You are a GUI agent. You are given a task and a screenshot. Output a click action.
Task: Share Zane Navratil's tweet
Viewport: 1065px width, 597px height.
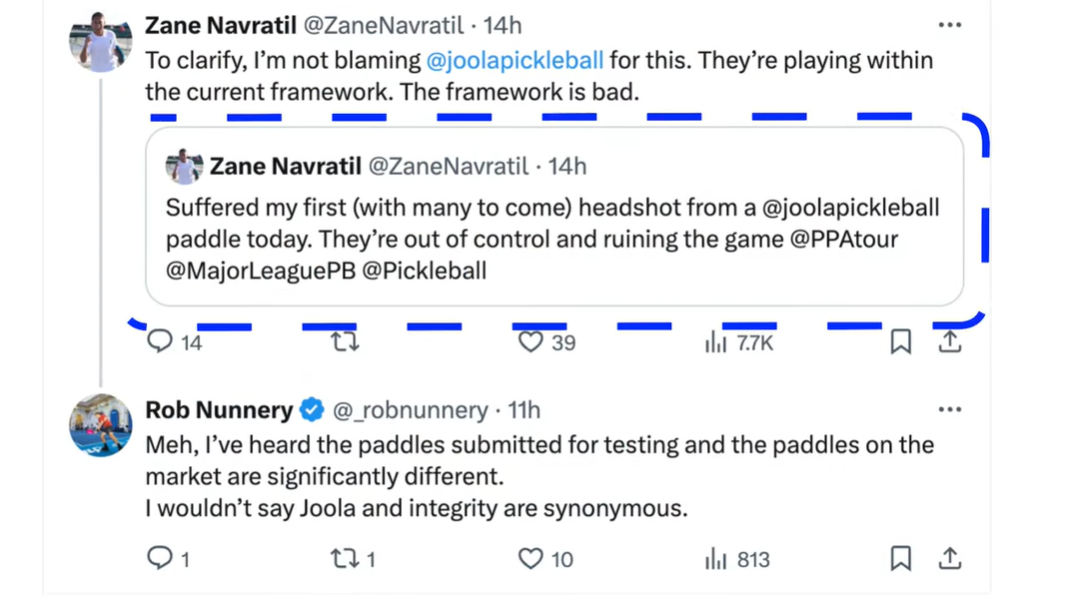[950, 342]
